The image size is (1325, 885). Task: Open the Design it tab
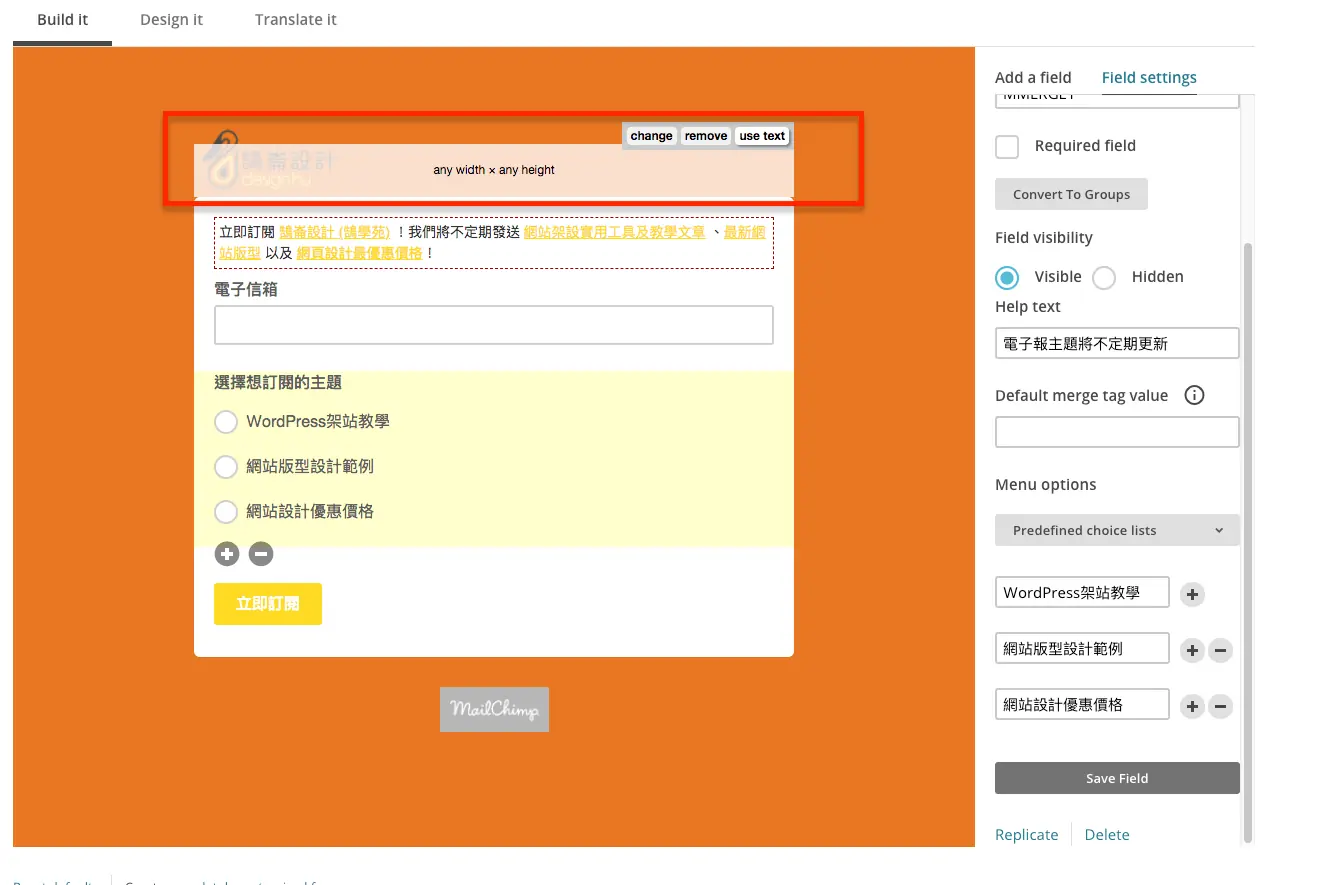[172, 20]
